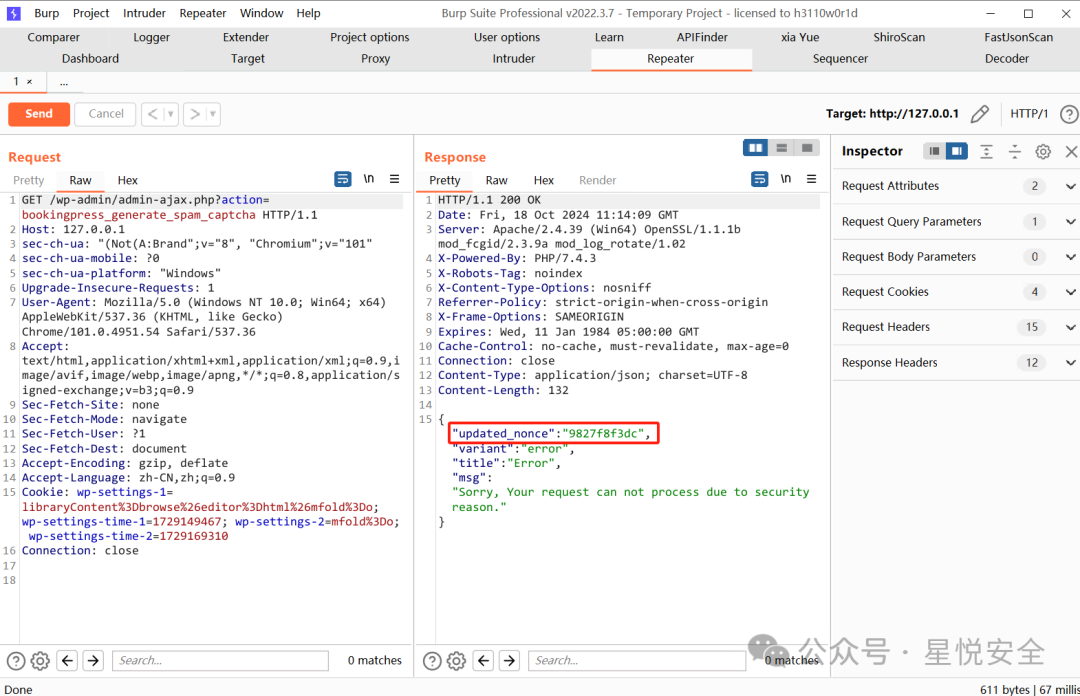The image size is (1080, 696).
Task: Go to next match in Request search
Action: pos(93,660)
